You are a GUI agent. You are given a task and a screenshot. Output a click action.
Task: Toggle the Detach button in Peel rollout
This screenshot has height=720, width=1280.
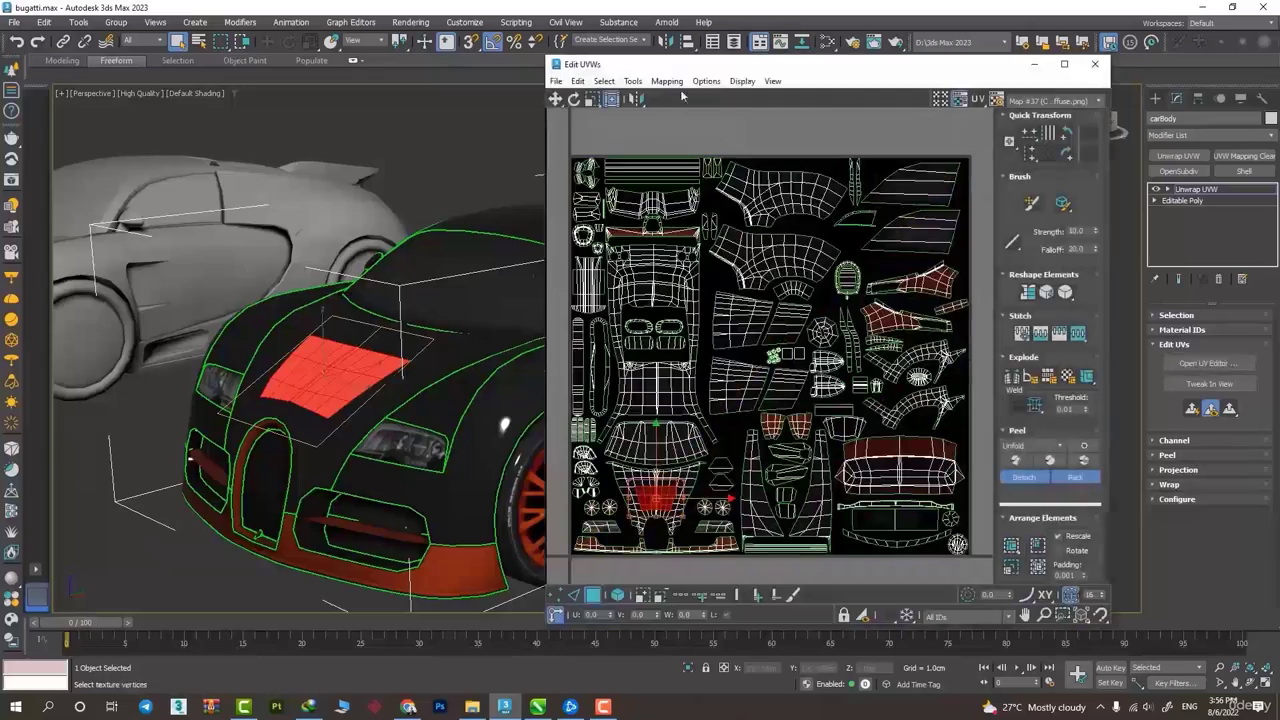pyautogui.click(x=1024, y=477)
